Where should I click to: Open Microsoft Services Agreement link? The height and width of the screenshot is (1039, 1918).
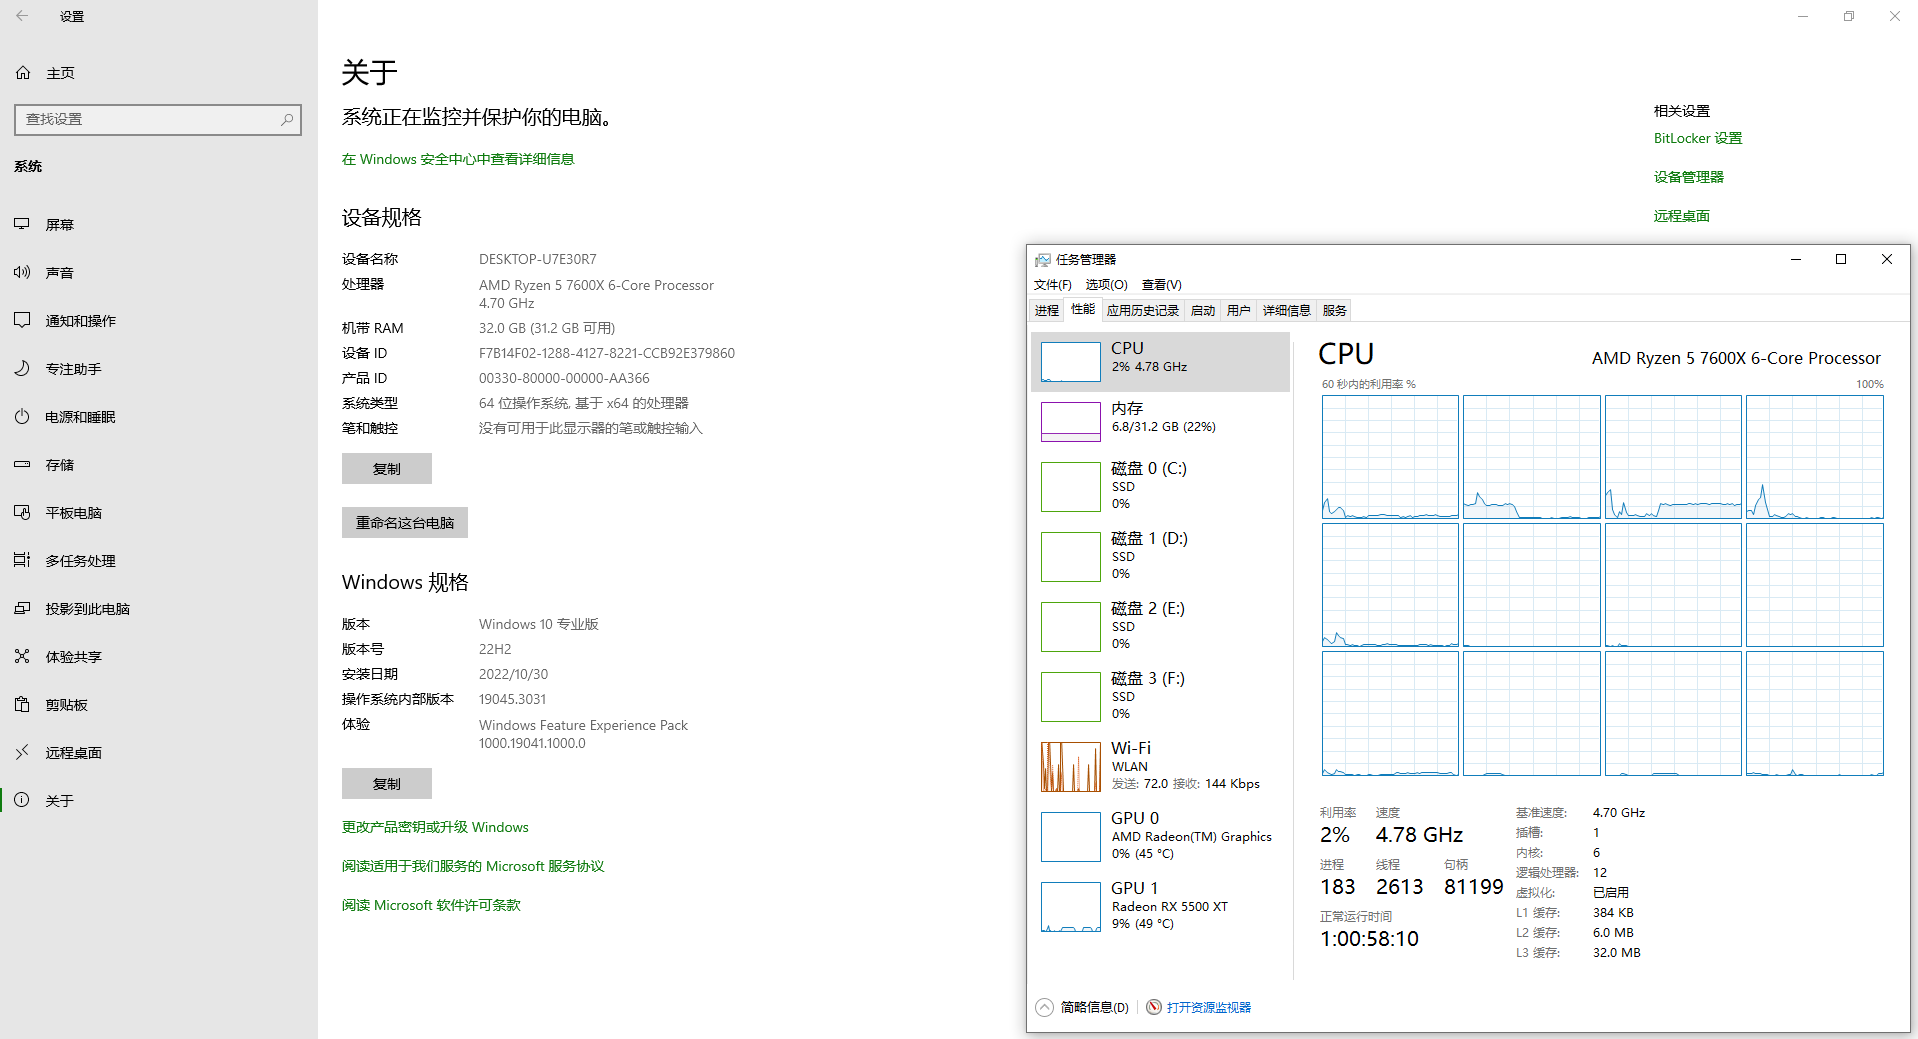click(473, 866)
